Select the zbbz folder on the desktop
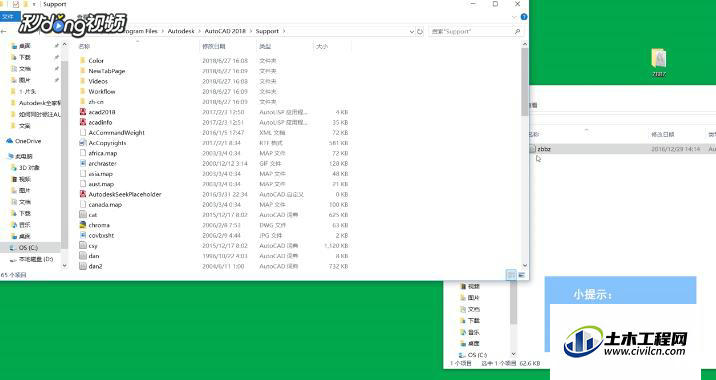 [x=658, y=63]
